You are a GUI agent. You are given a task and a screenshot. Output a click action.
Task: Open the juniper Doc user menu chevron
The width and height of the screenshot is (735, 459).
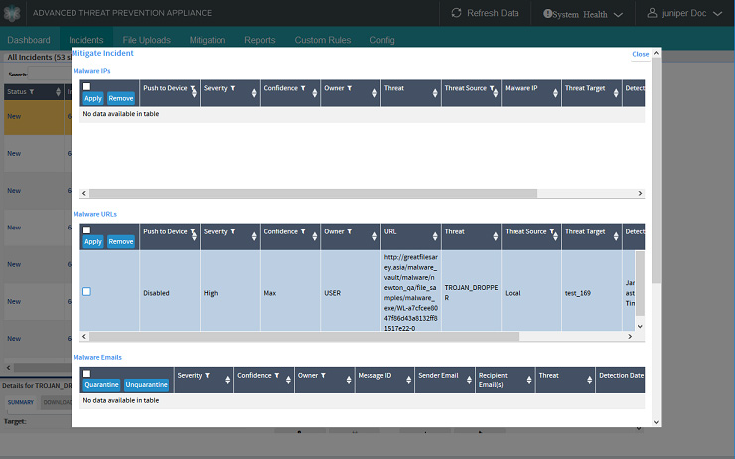coord(717,14)
